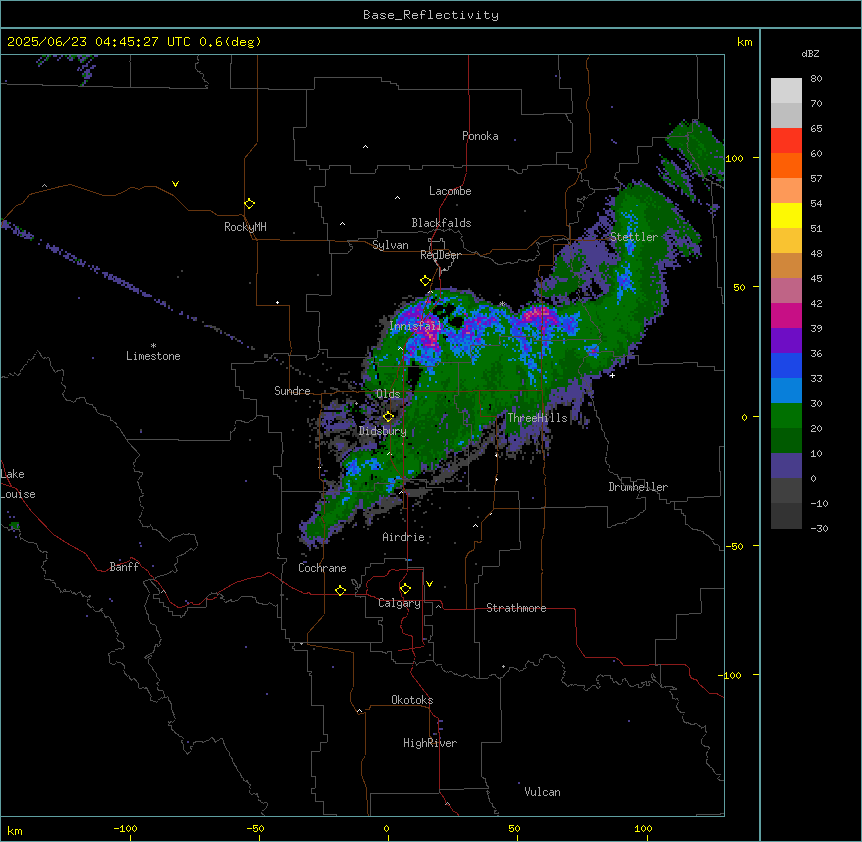Click the Drumheller label
The image size is (862, 842).
638,487
